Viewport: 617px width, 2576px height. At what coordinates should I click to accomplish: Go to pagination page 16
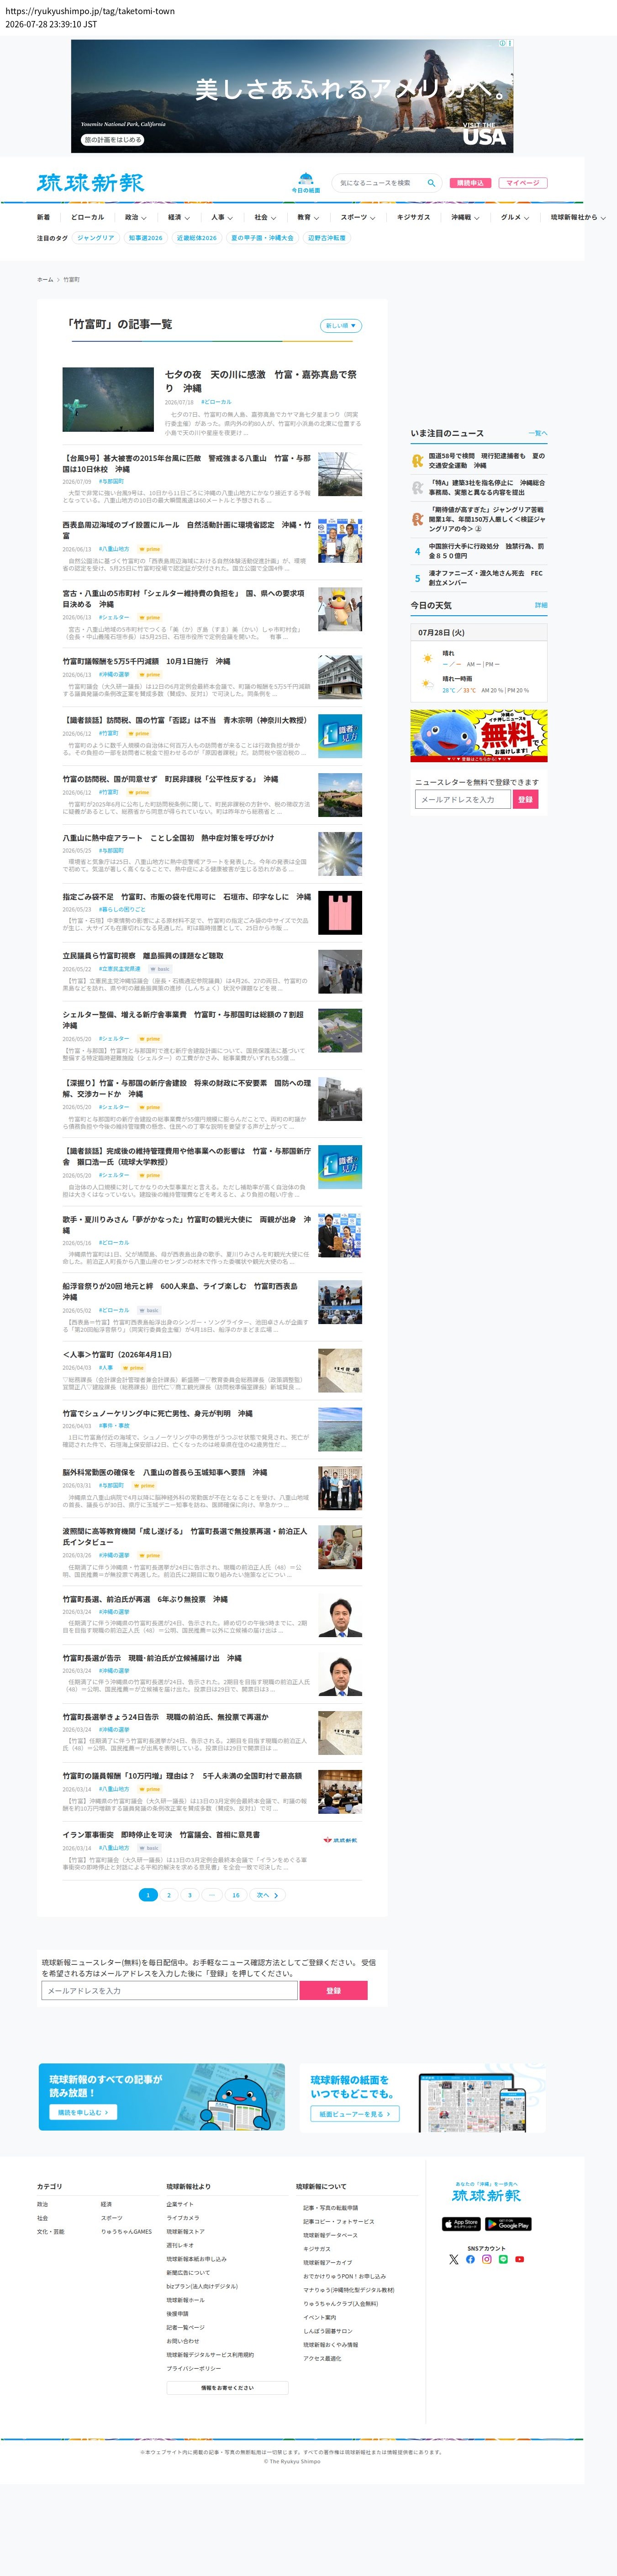236,1895
